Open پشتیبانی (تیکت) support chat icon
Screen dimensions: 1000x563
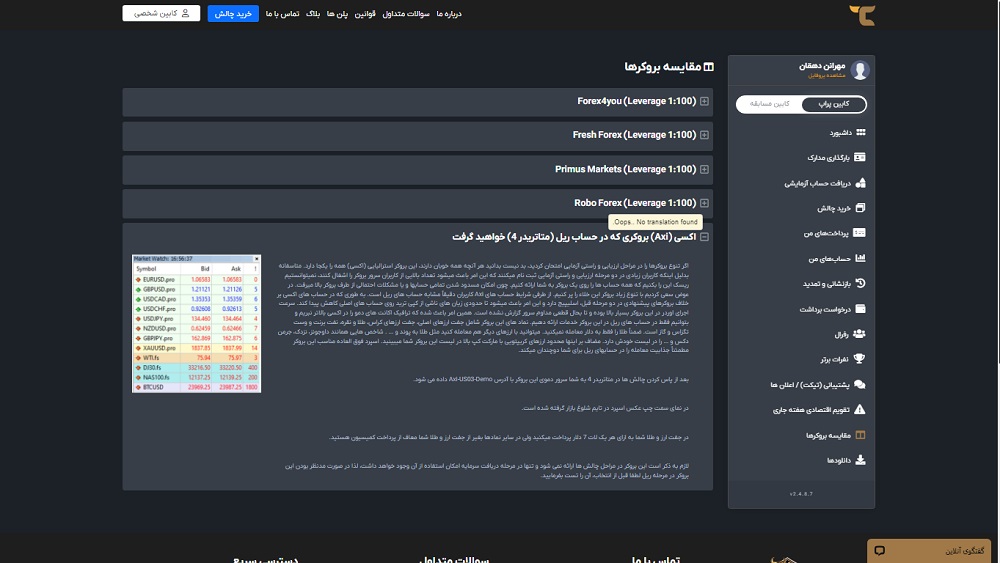pos(860,384)
